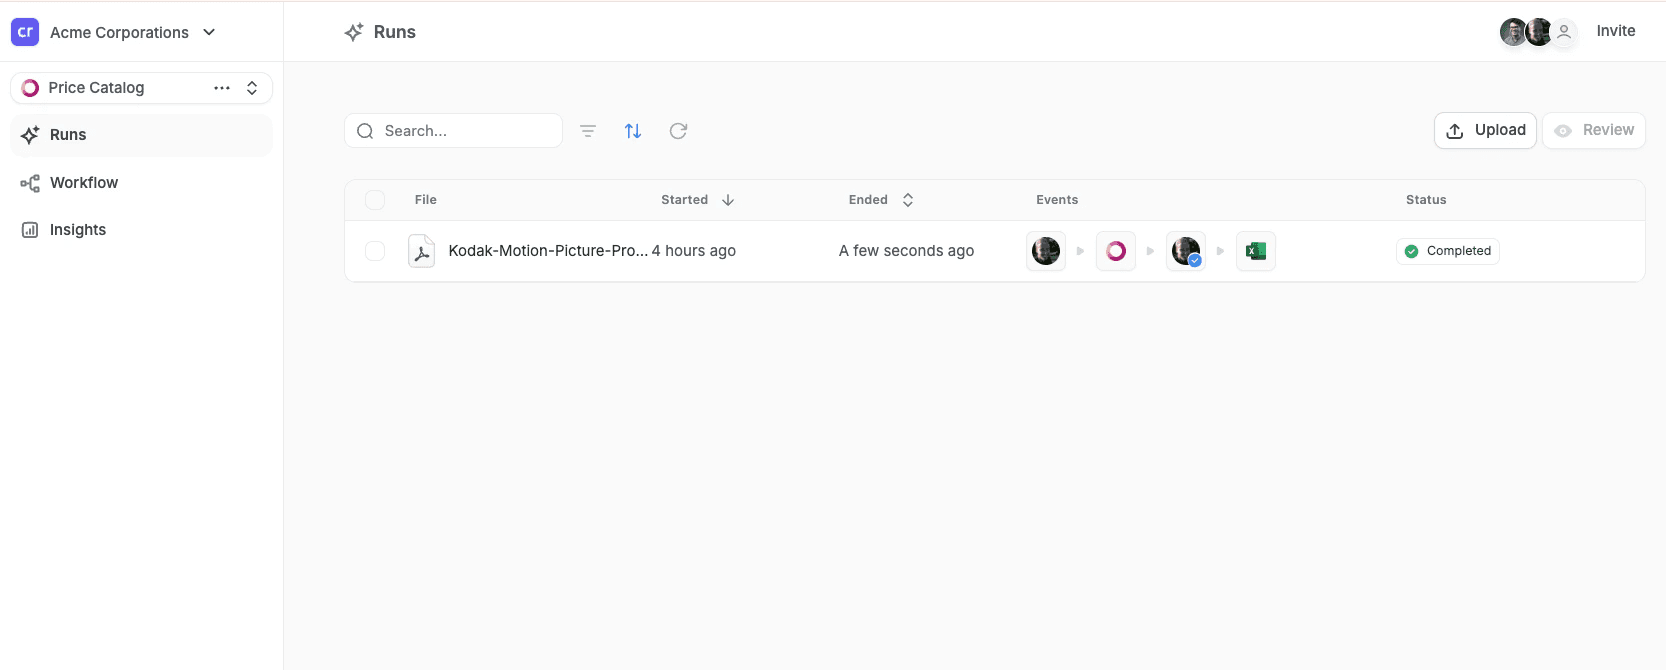Click the blue sort arrows icon
Image resolution: width=1666 pixels, height=670 pixels.
tap(633, 131)
